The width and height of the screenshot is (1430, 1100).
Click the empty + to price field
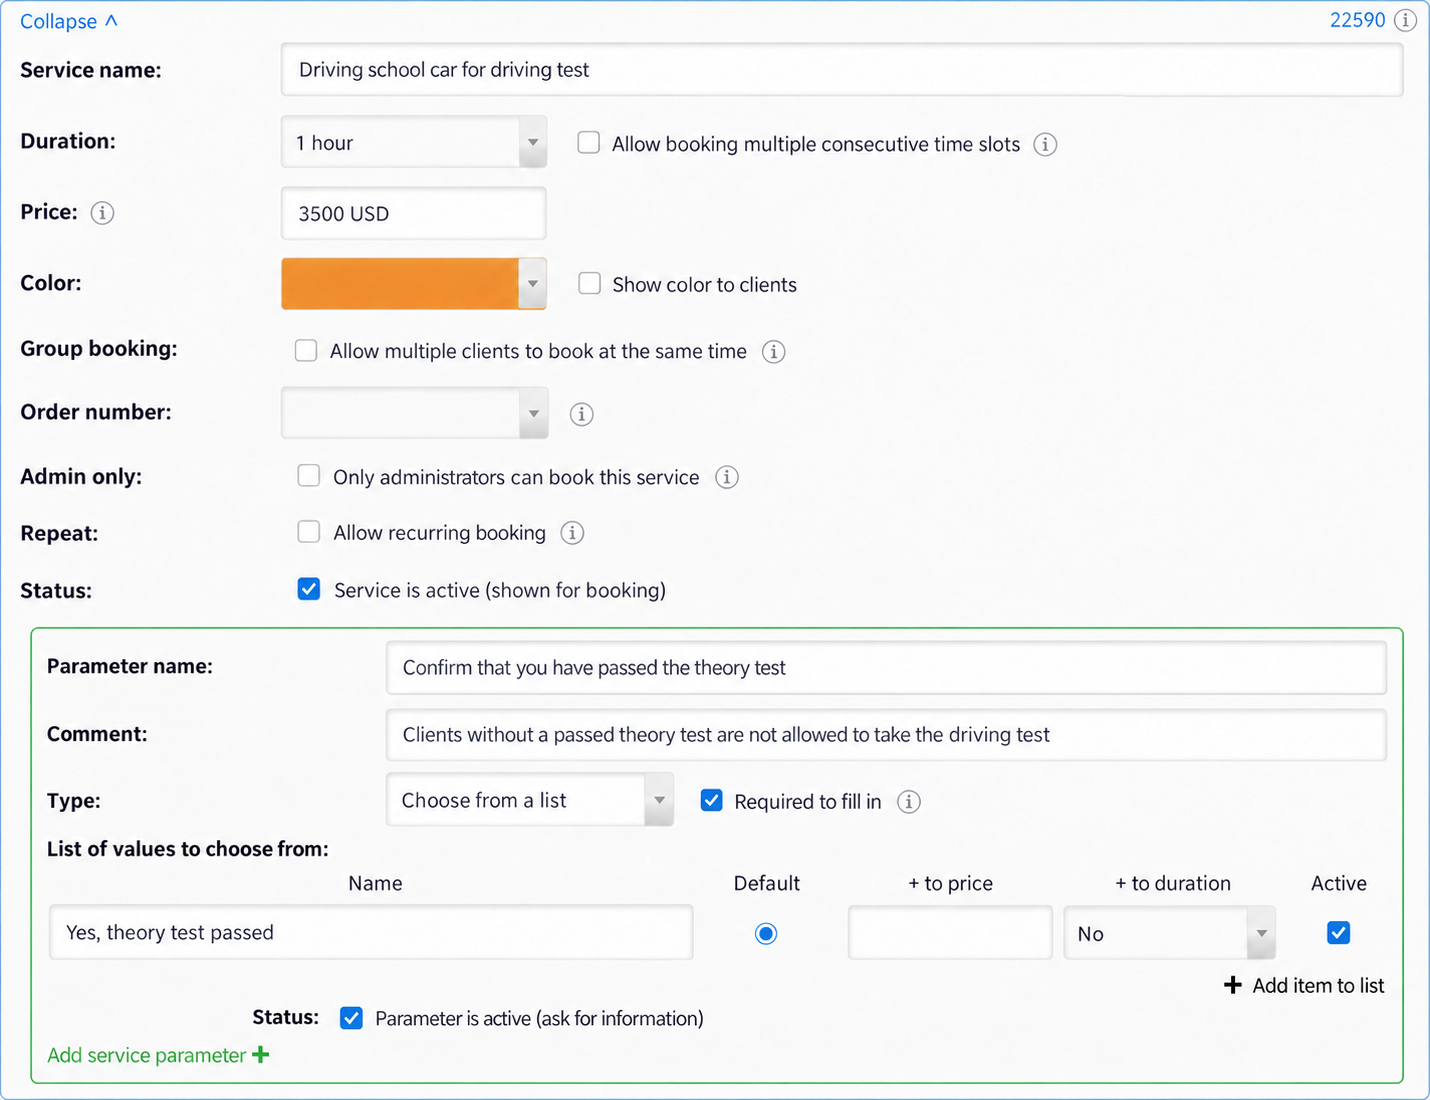point(950,933)
